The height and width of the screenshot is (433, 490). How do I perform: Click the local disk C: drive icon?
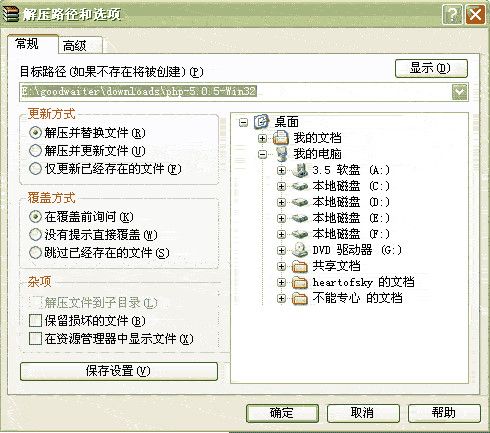300,186
